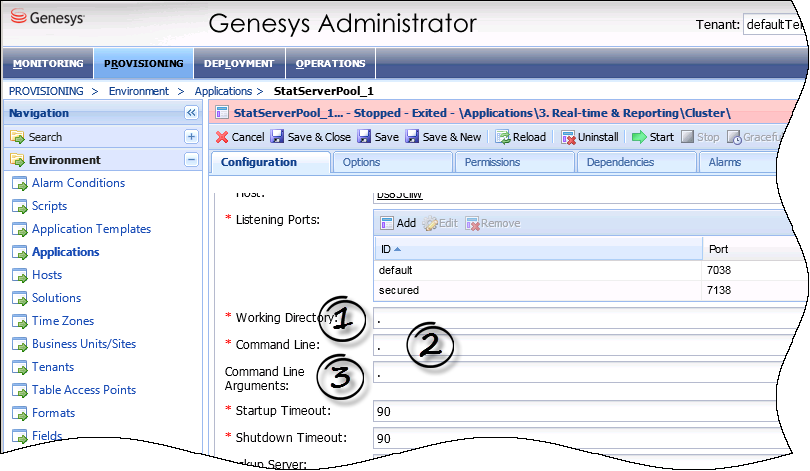
Task: Select the secured port row
Action: pos(540,290)
